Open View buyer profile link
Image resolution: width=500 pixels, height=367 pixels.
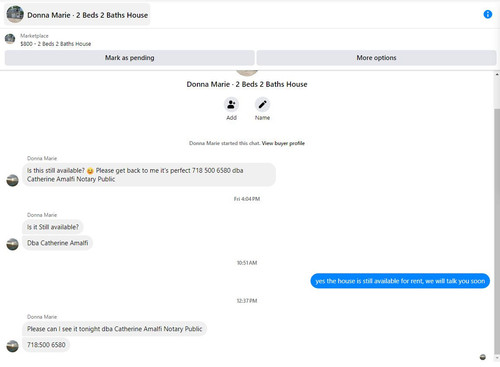click(x=283, y=143)
